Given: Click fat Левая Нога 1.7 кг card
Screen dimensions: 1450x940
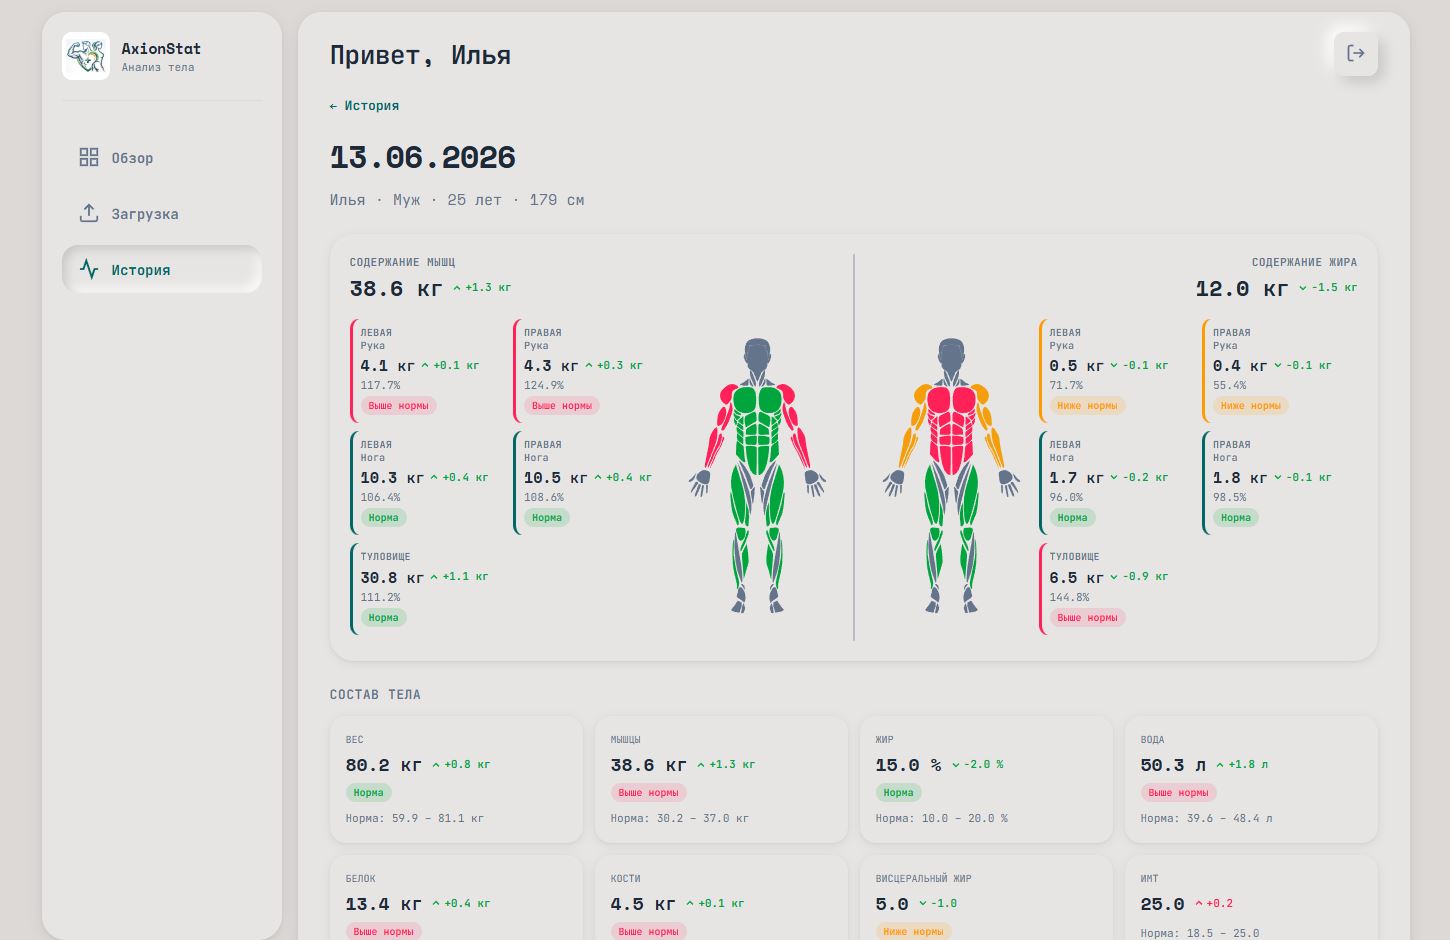Looking at the screenshot, I should tap(1115, 483).
